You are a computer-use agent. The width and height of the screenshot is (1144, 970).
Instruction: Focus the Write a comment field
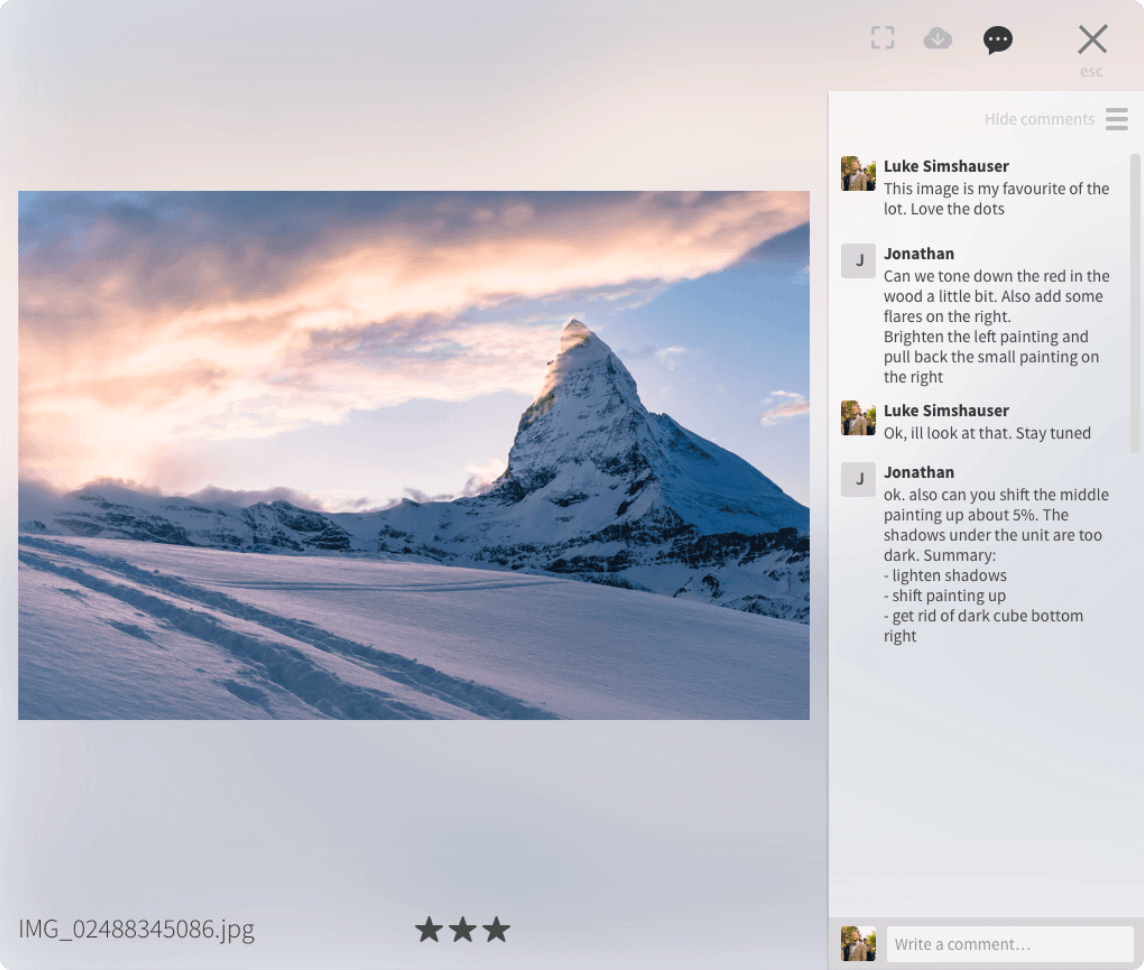1009,944
